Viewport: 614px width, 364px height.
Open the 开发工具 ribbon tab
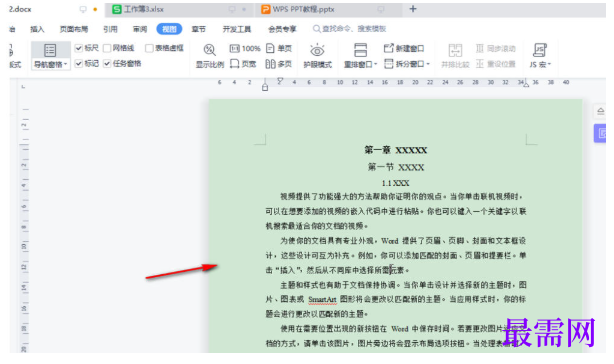(x=237, y=29)
